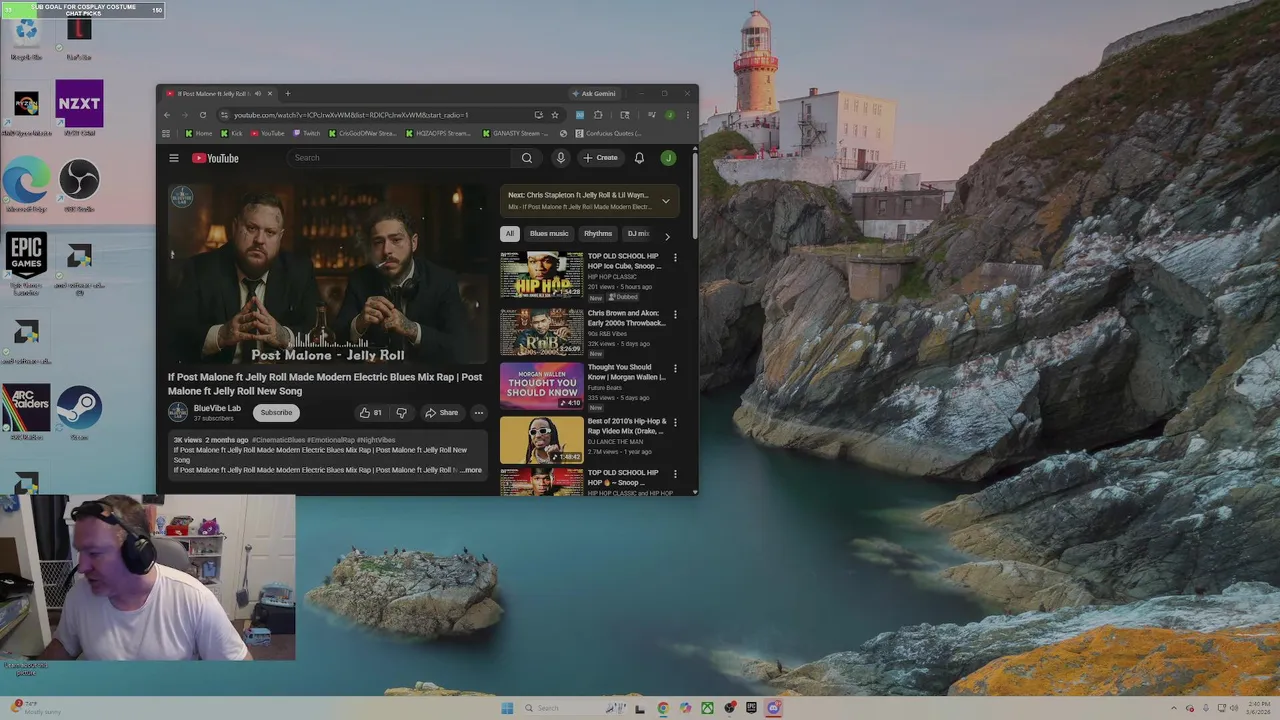
Task: Bookmark this page with the star icon
Action: click(555, 115)
